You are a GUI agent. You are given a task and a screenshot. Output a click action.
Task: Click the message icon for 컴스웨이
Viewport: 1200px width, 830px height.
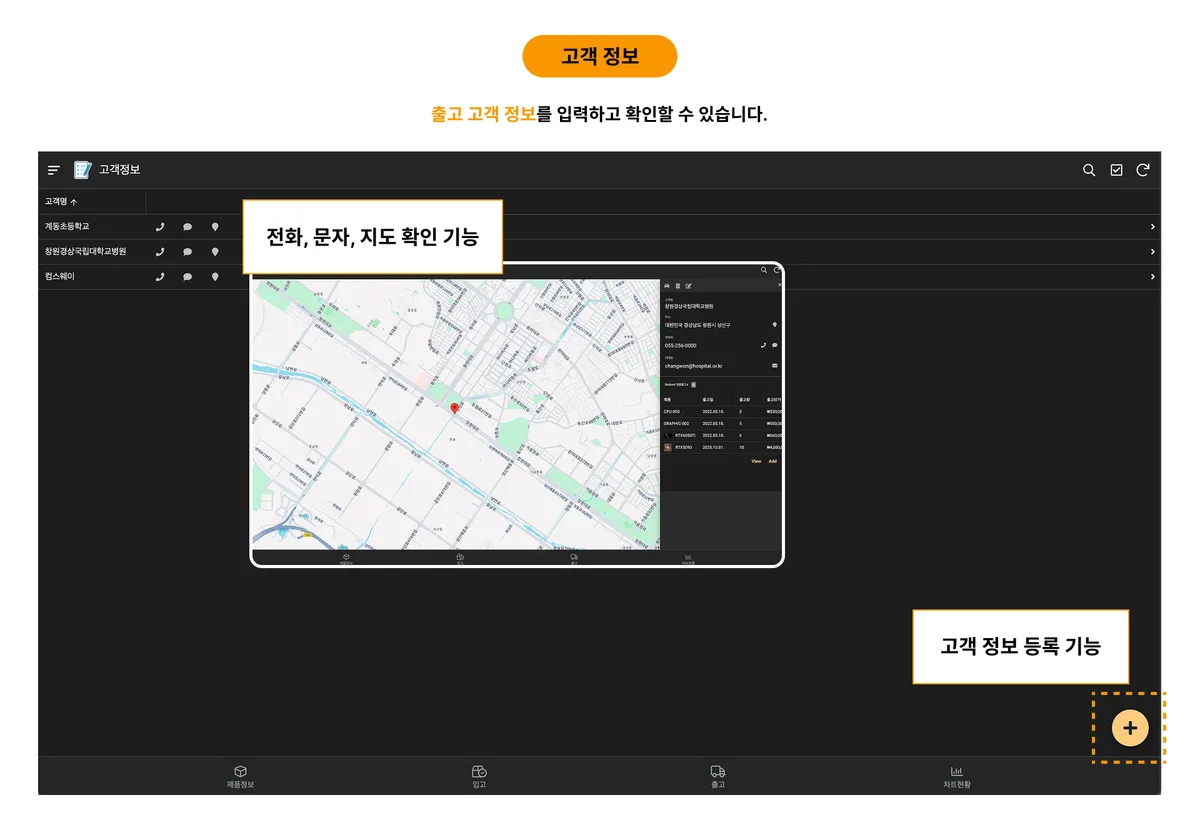pos(187,277)
